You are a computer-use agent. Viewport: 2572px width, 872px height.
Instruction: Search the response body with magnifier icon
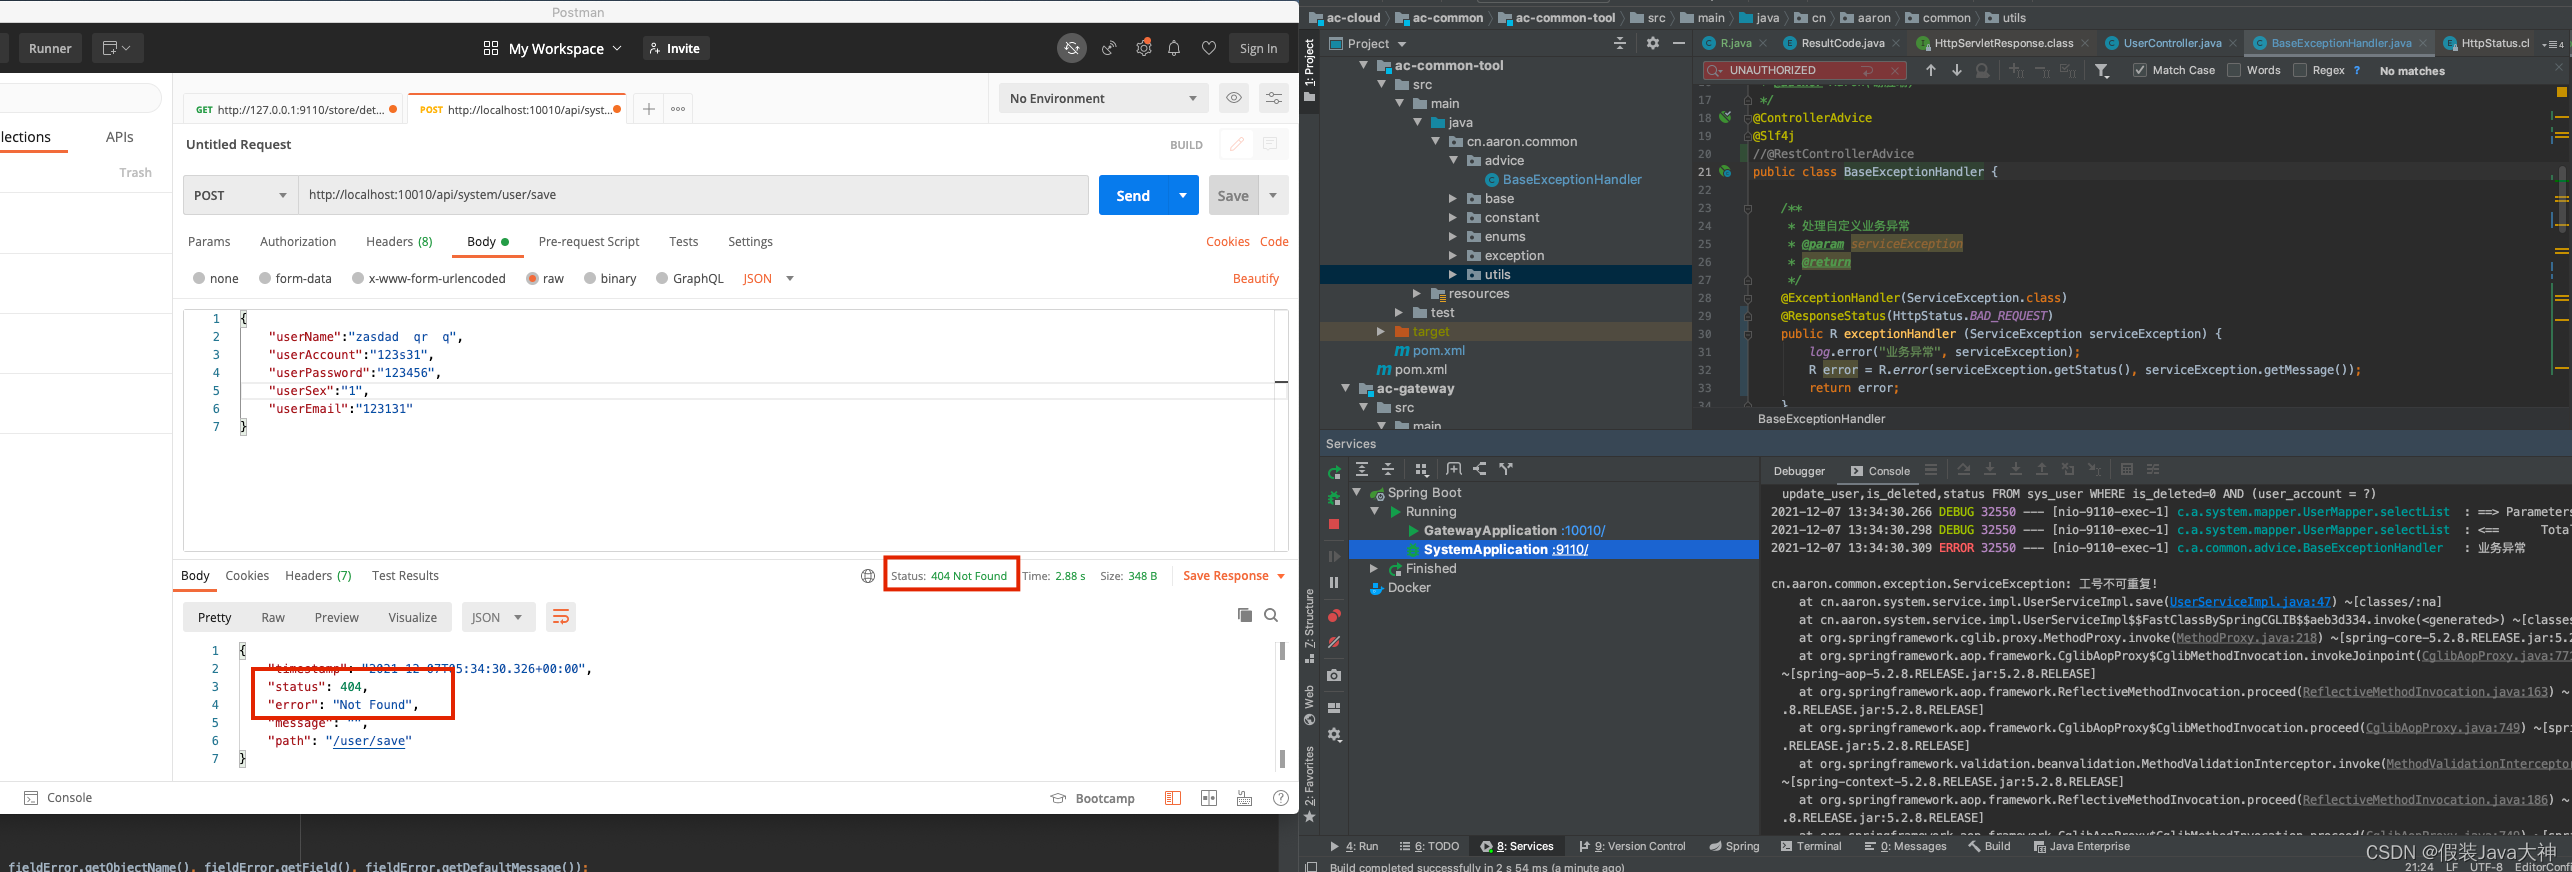(1271, 615)
